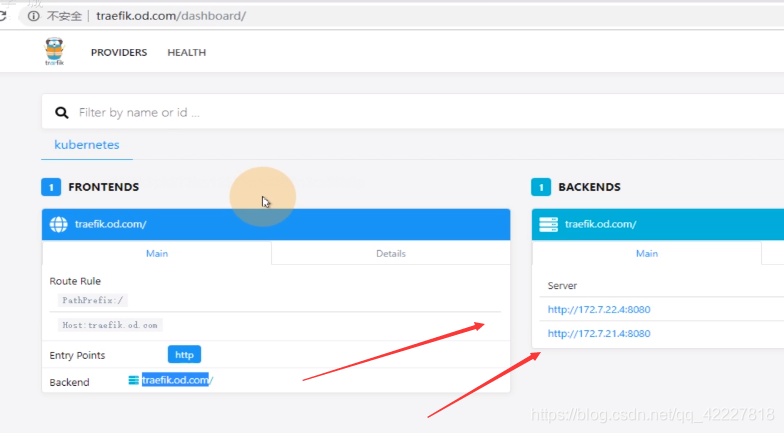Open frontend Main tab
784x433 pixels.
157,254
